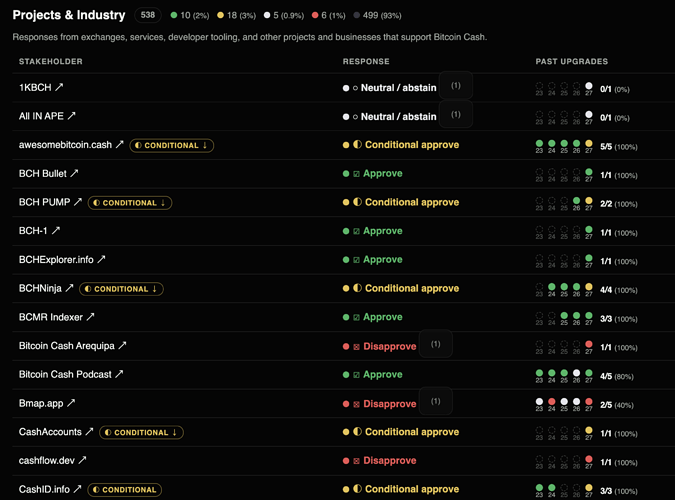Filter by the red 6 (1%) disapprove count
The image size is (675, 500).
(x=328, y=16)
